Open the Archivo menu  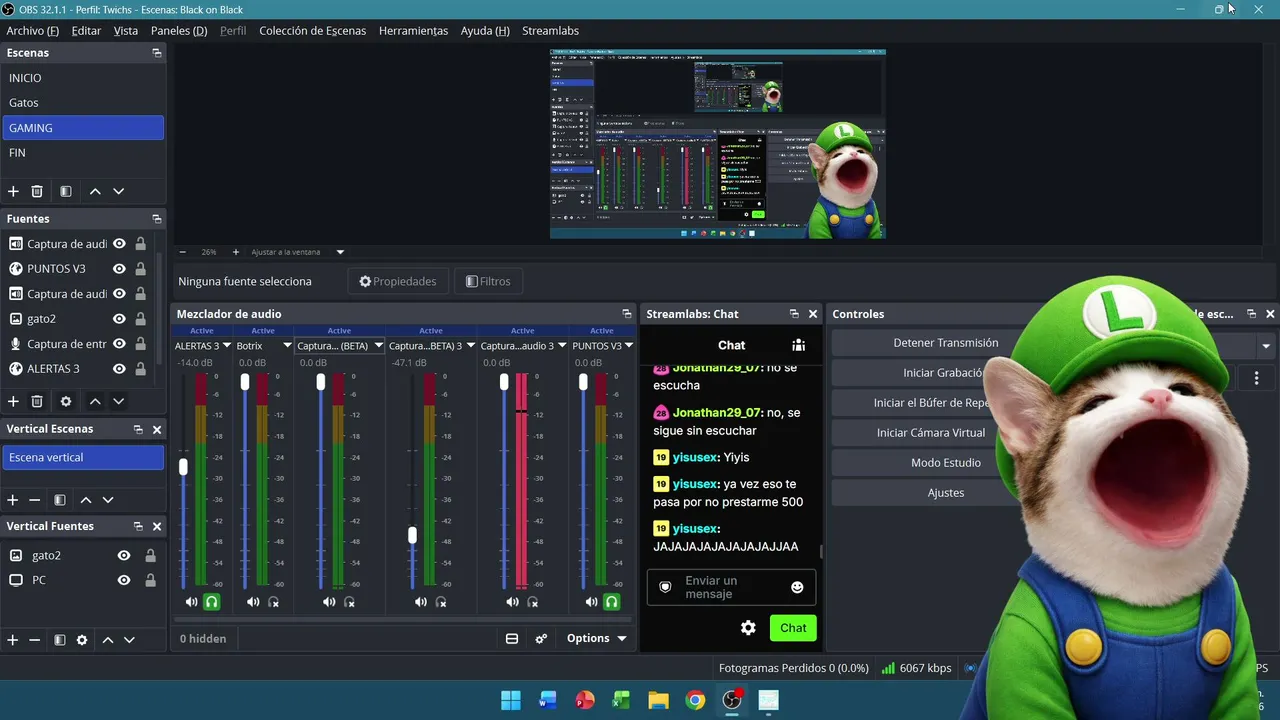33,31
